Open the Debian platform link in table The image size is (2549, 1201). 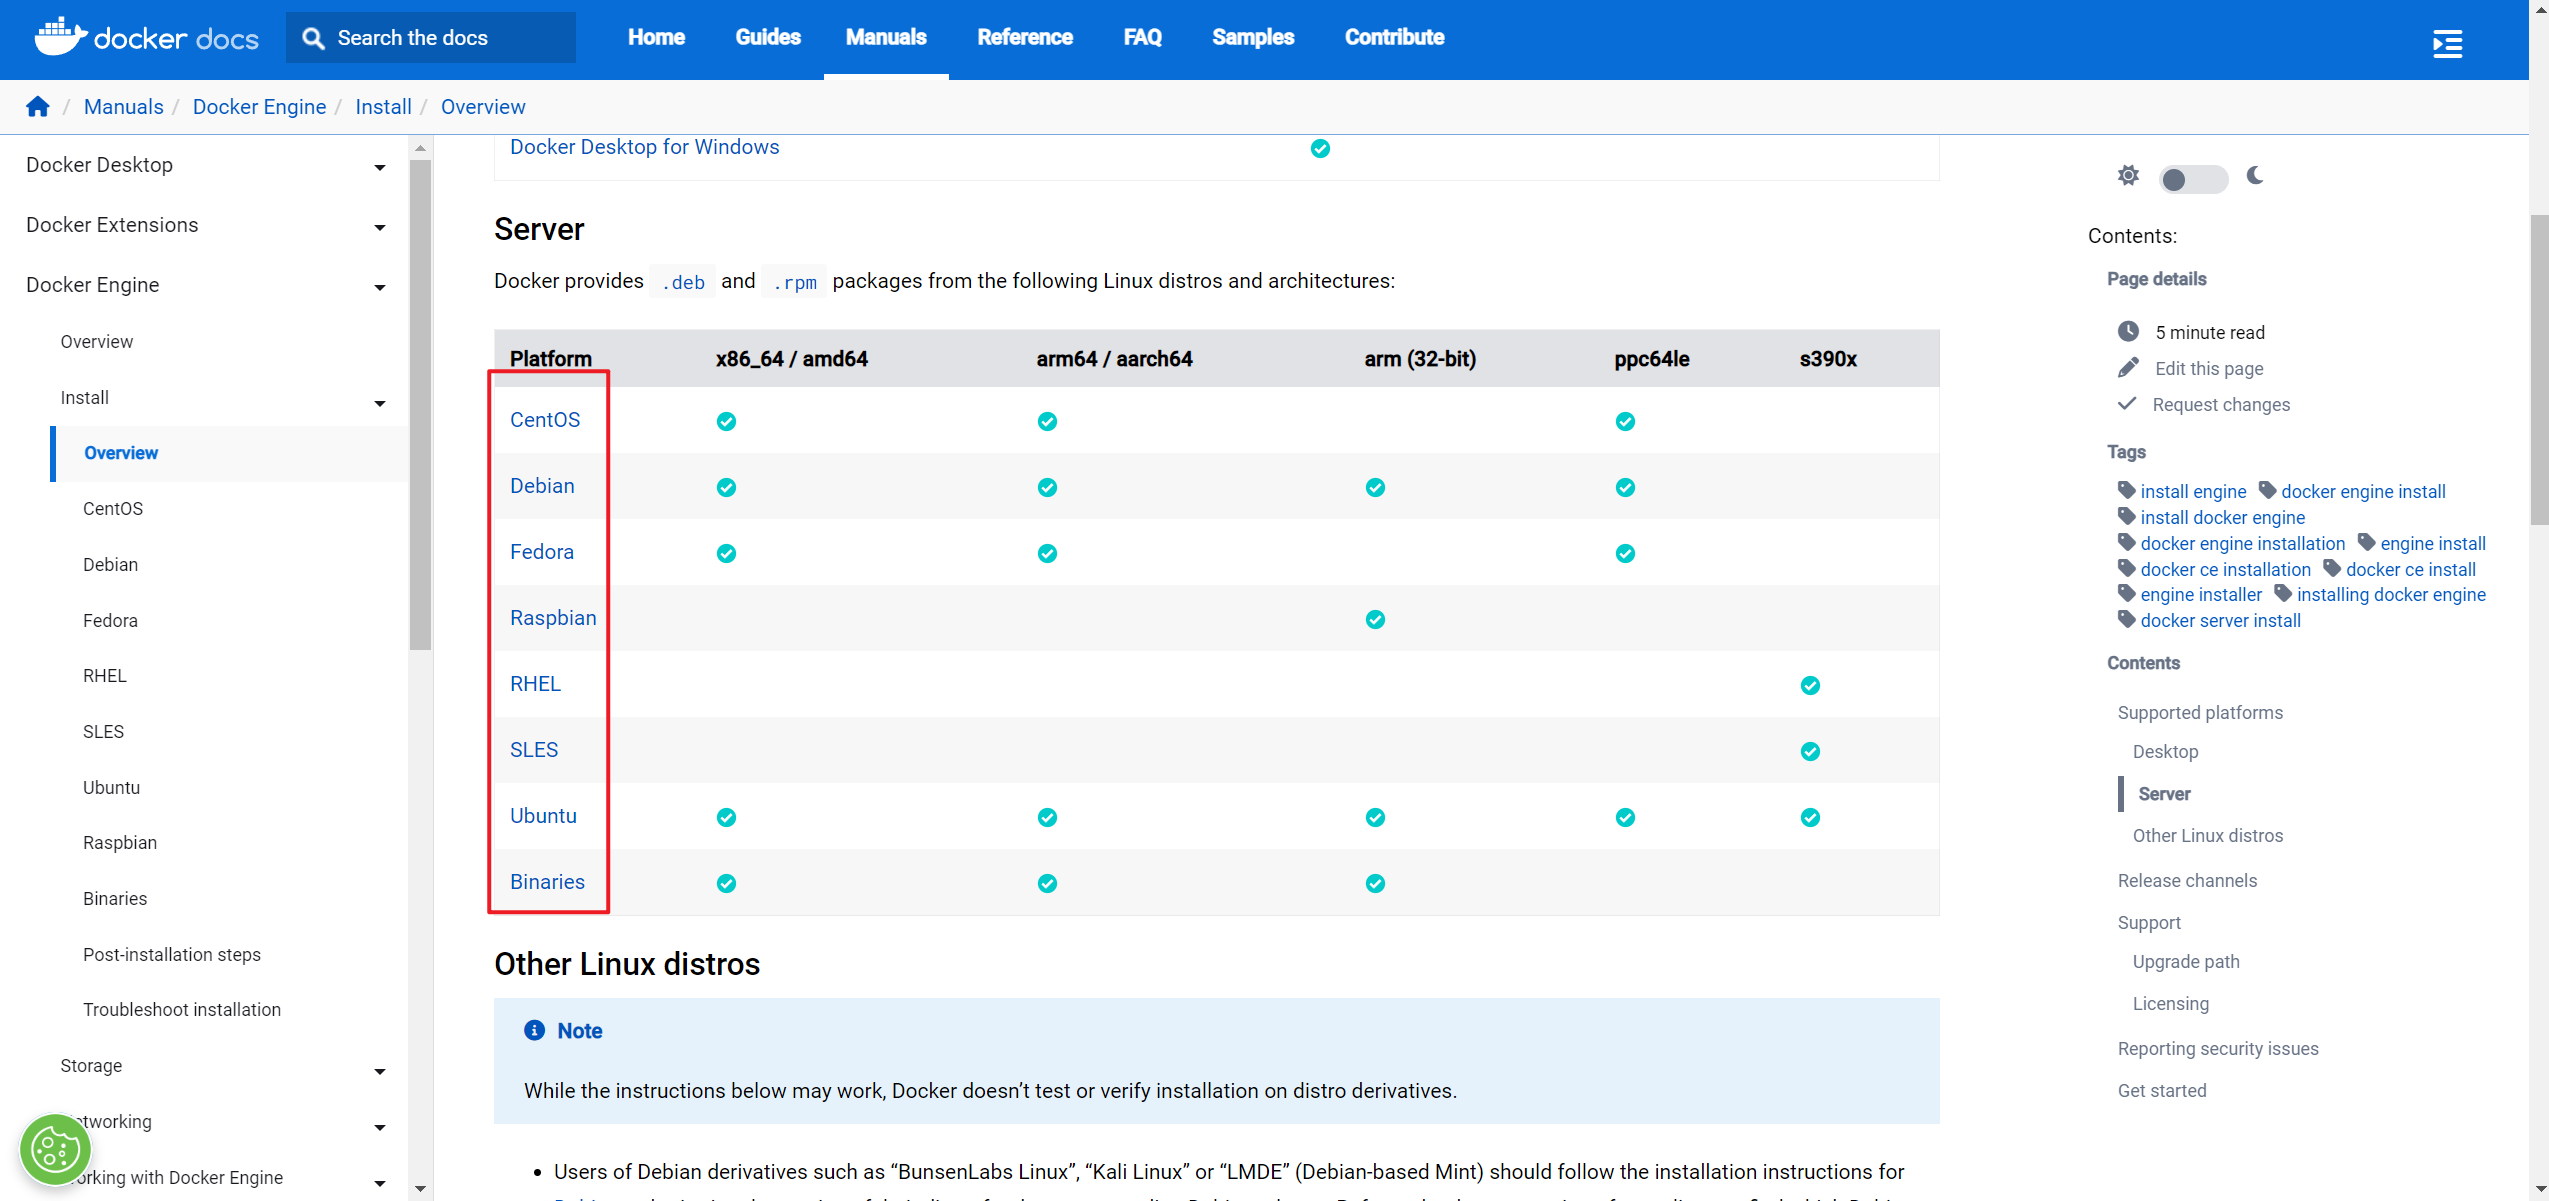542,486
